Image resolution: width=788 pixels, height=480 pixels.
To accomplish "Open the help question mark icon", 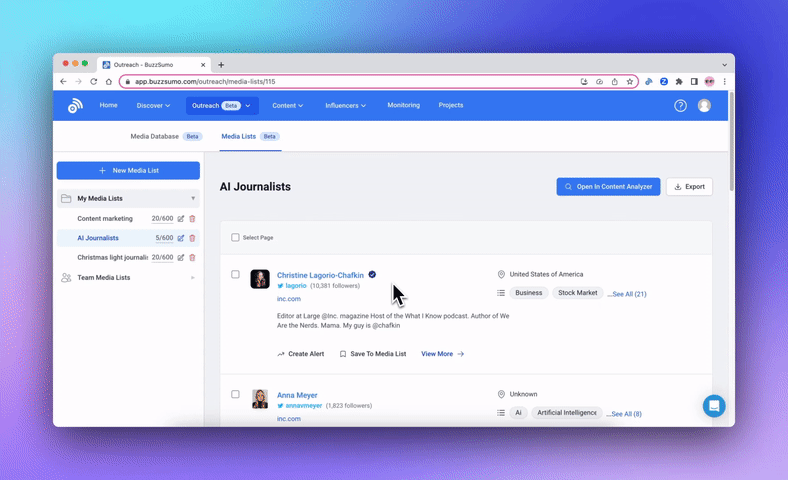I will pyautogui.click(x=680, y=106).
